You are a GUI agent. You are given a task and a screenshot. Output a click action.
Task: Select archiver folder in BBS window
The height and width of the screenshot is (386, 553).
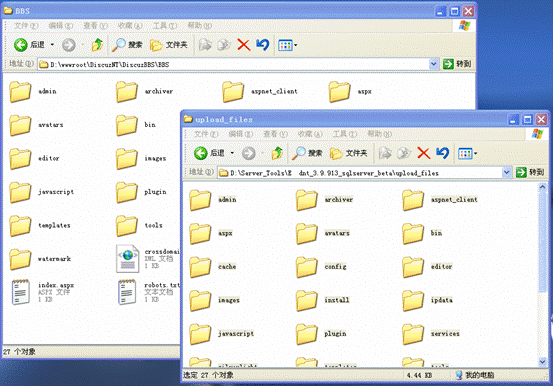point(145,91)
